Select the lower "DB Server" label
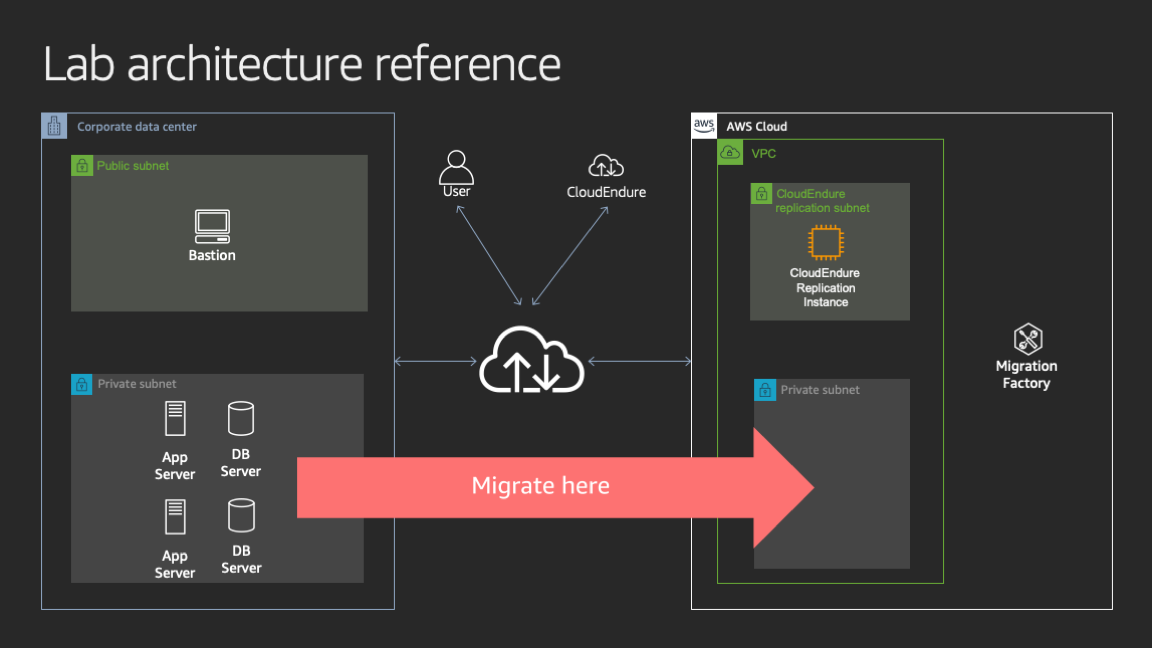The image size is (1152, 648). 241,559
